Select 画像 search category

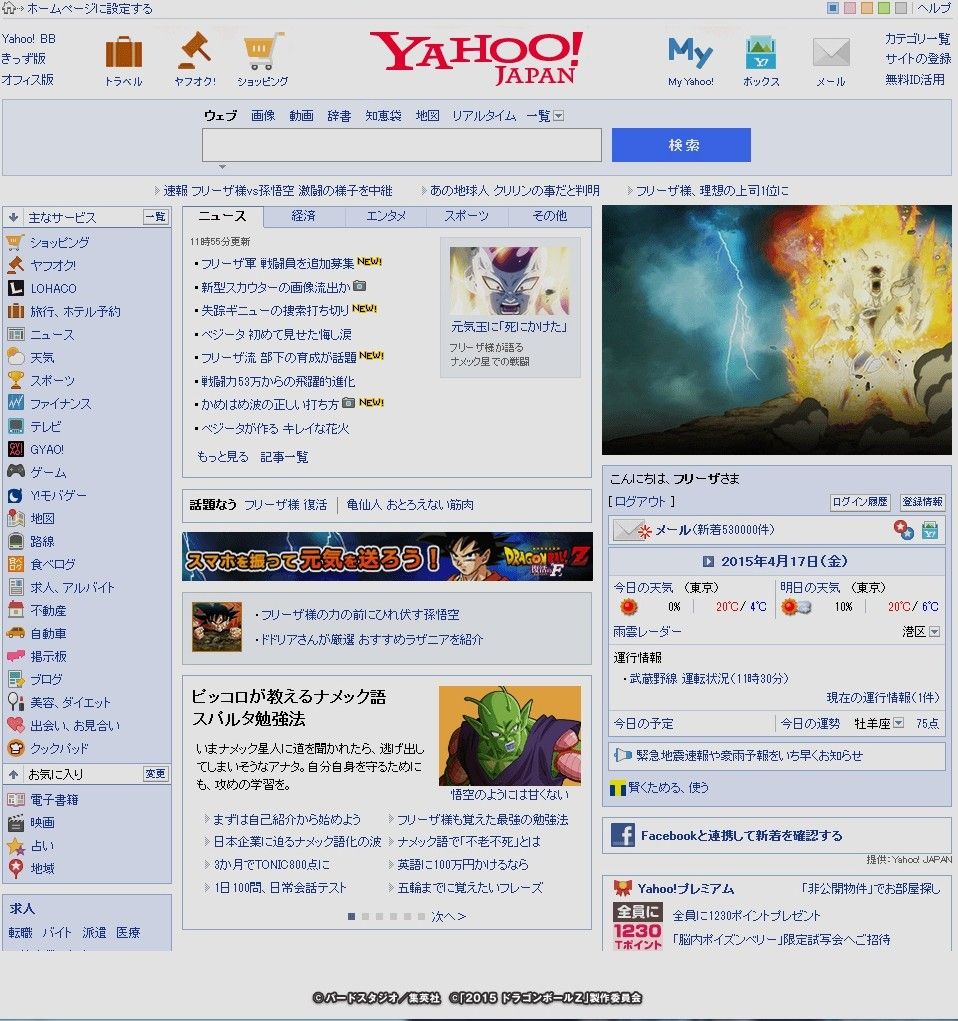pos(263,116)
